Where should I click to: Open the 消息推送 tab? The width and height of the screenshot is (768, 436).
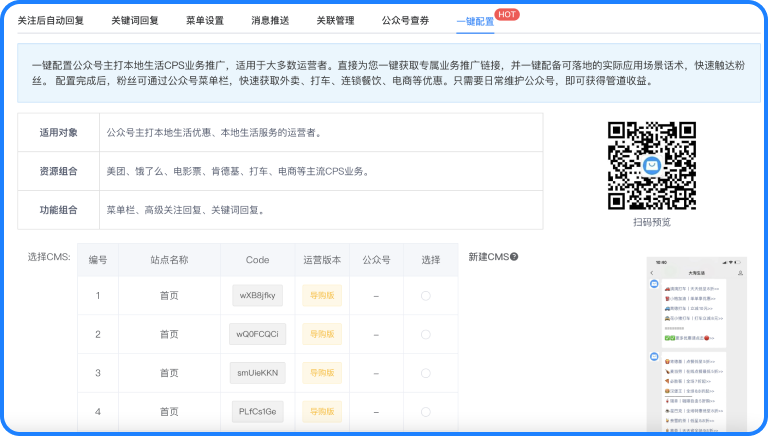point(270,20)
